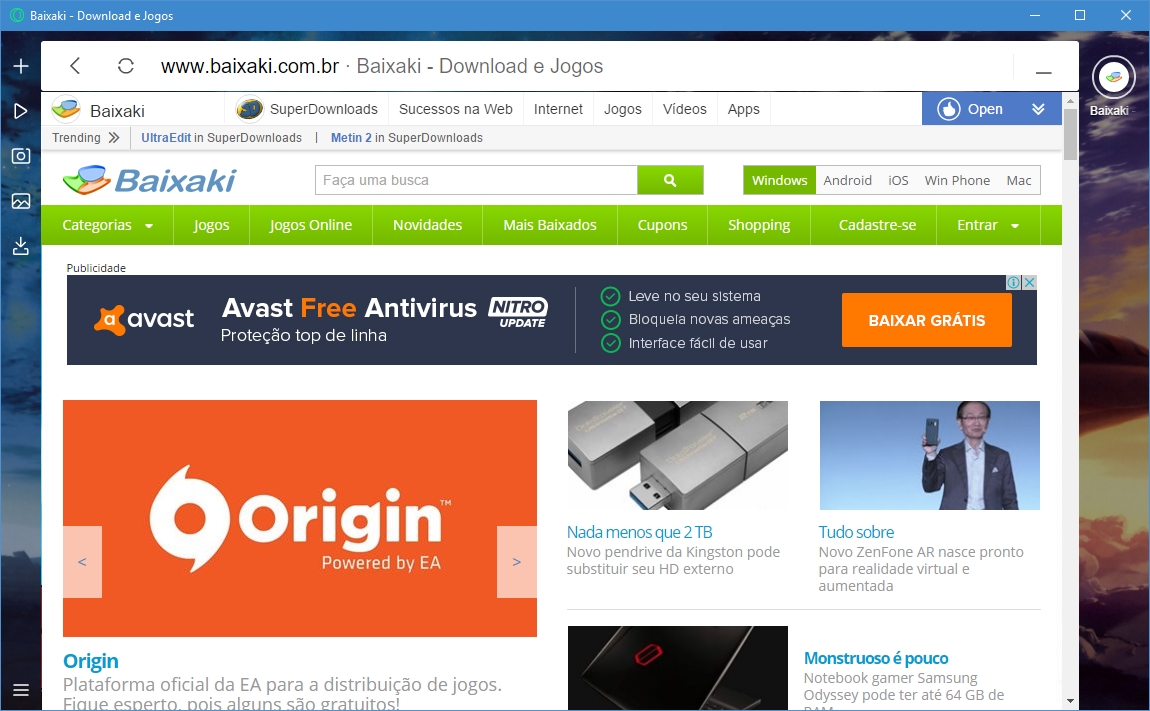Open the Vídeos toolbar link

684,109
